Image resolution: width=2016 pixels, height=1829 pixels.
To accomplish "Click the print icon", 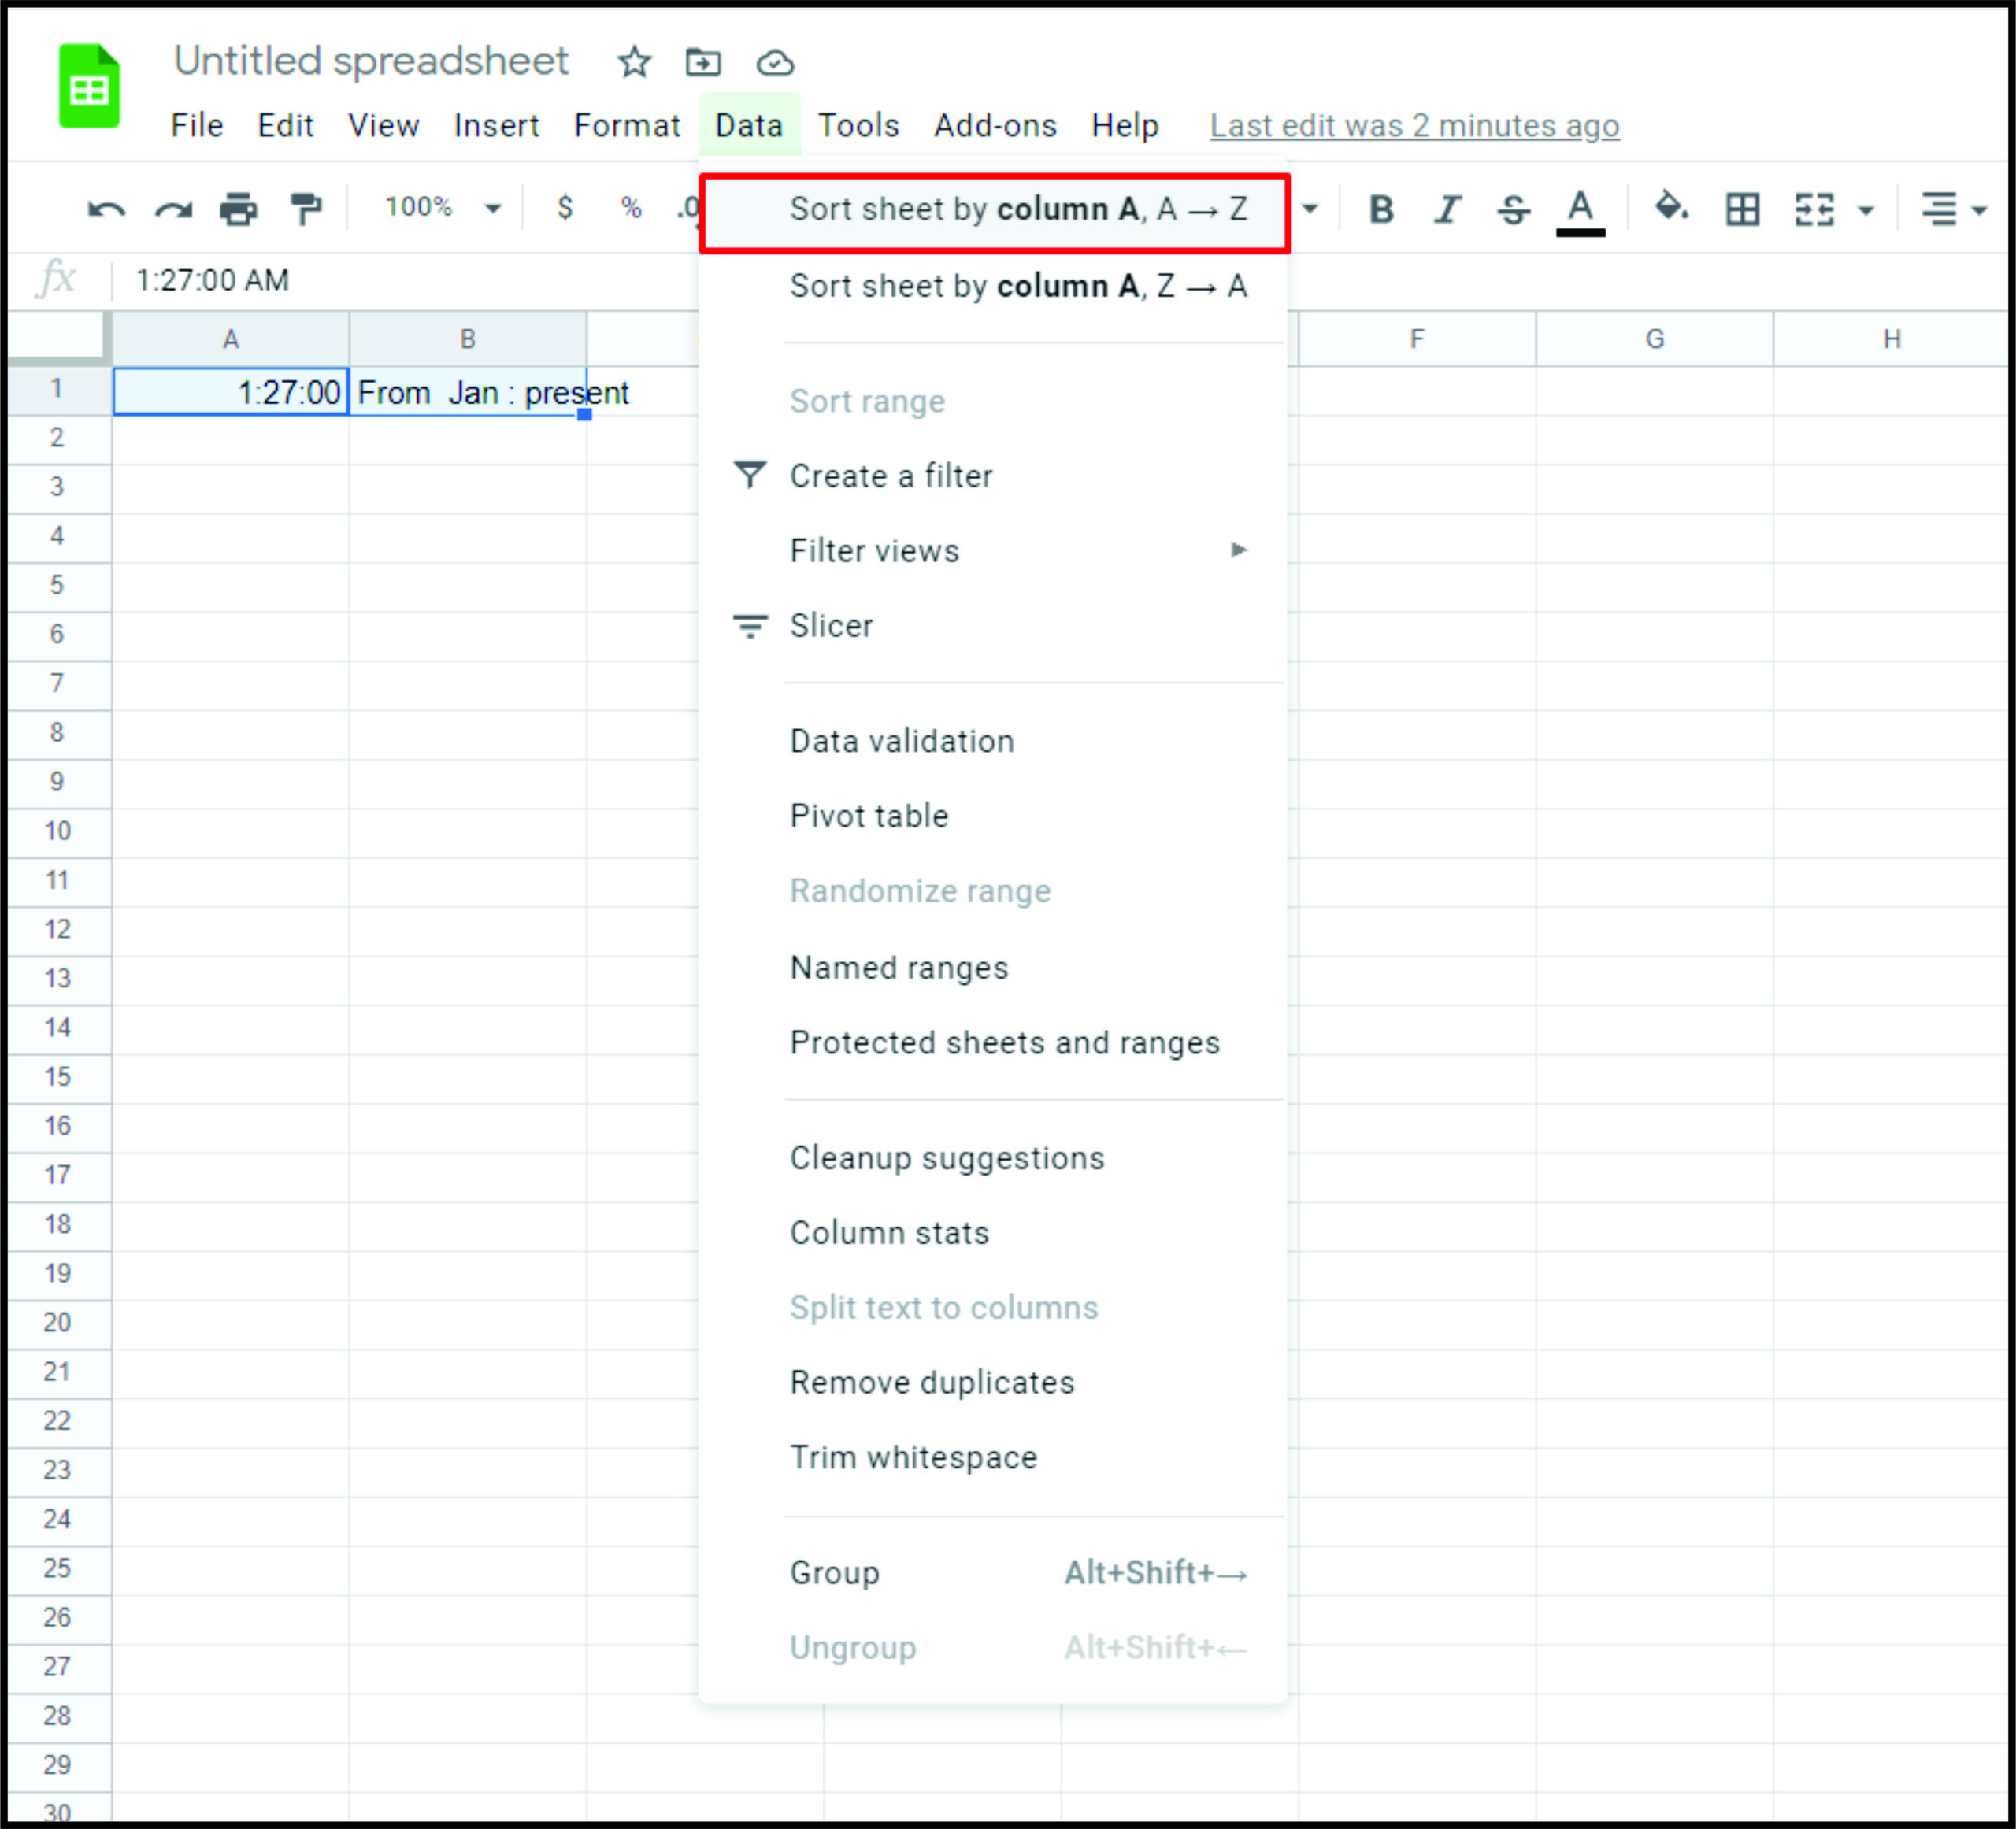I will pos(238,210).
